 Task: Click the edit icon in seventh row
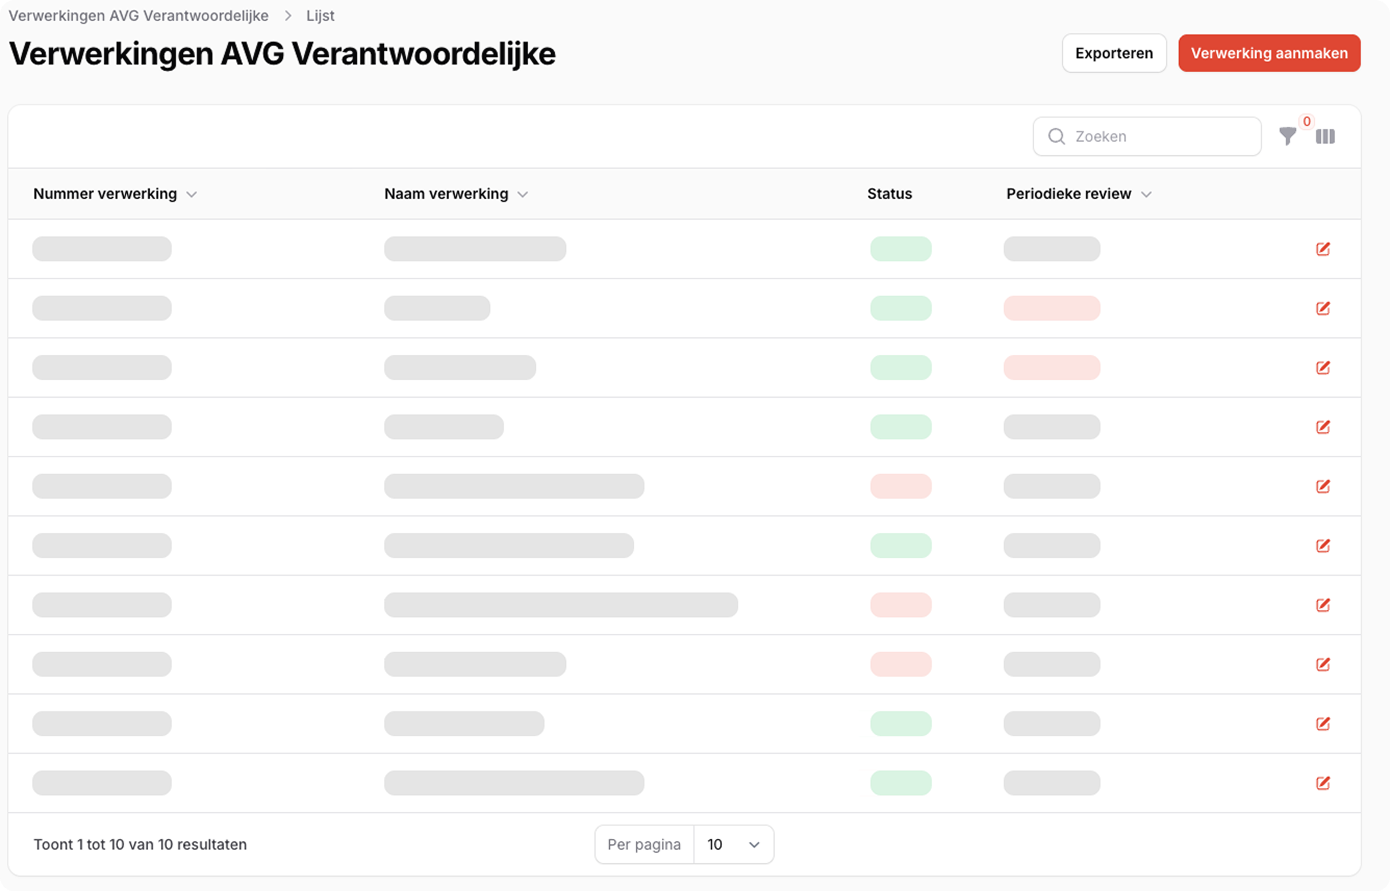(x=1323, y=605)
